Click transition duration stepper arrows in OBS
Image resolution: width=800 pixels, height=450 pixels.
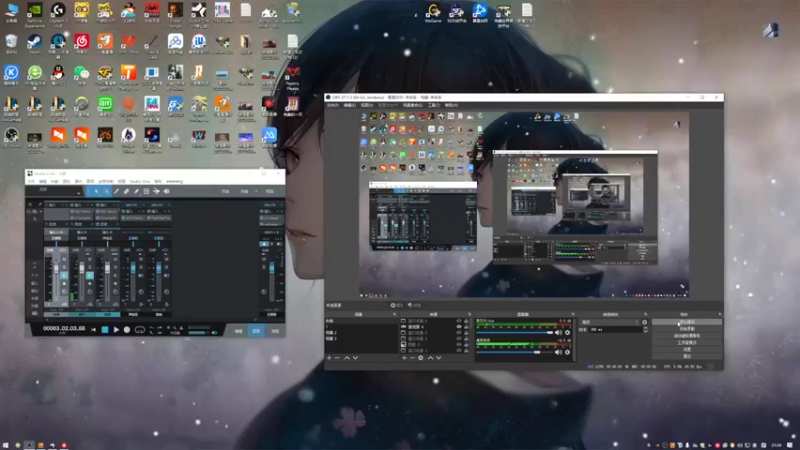tap(645, 330)
